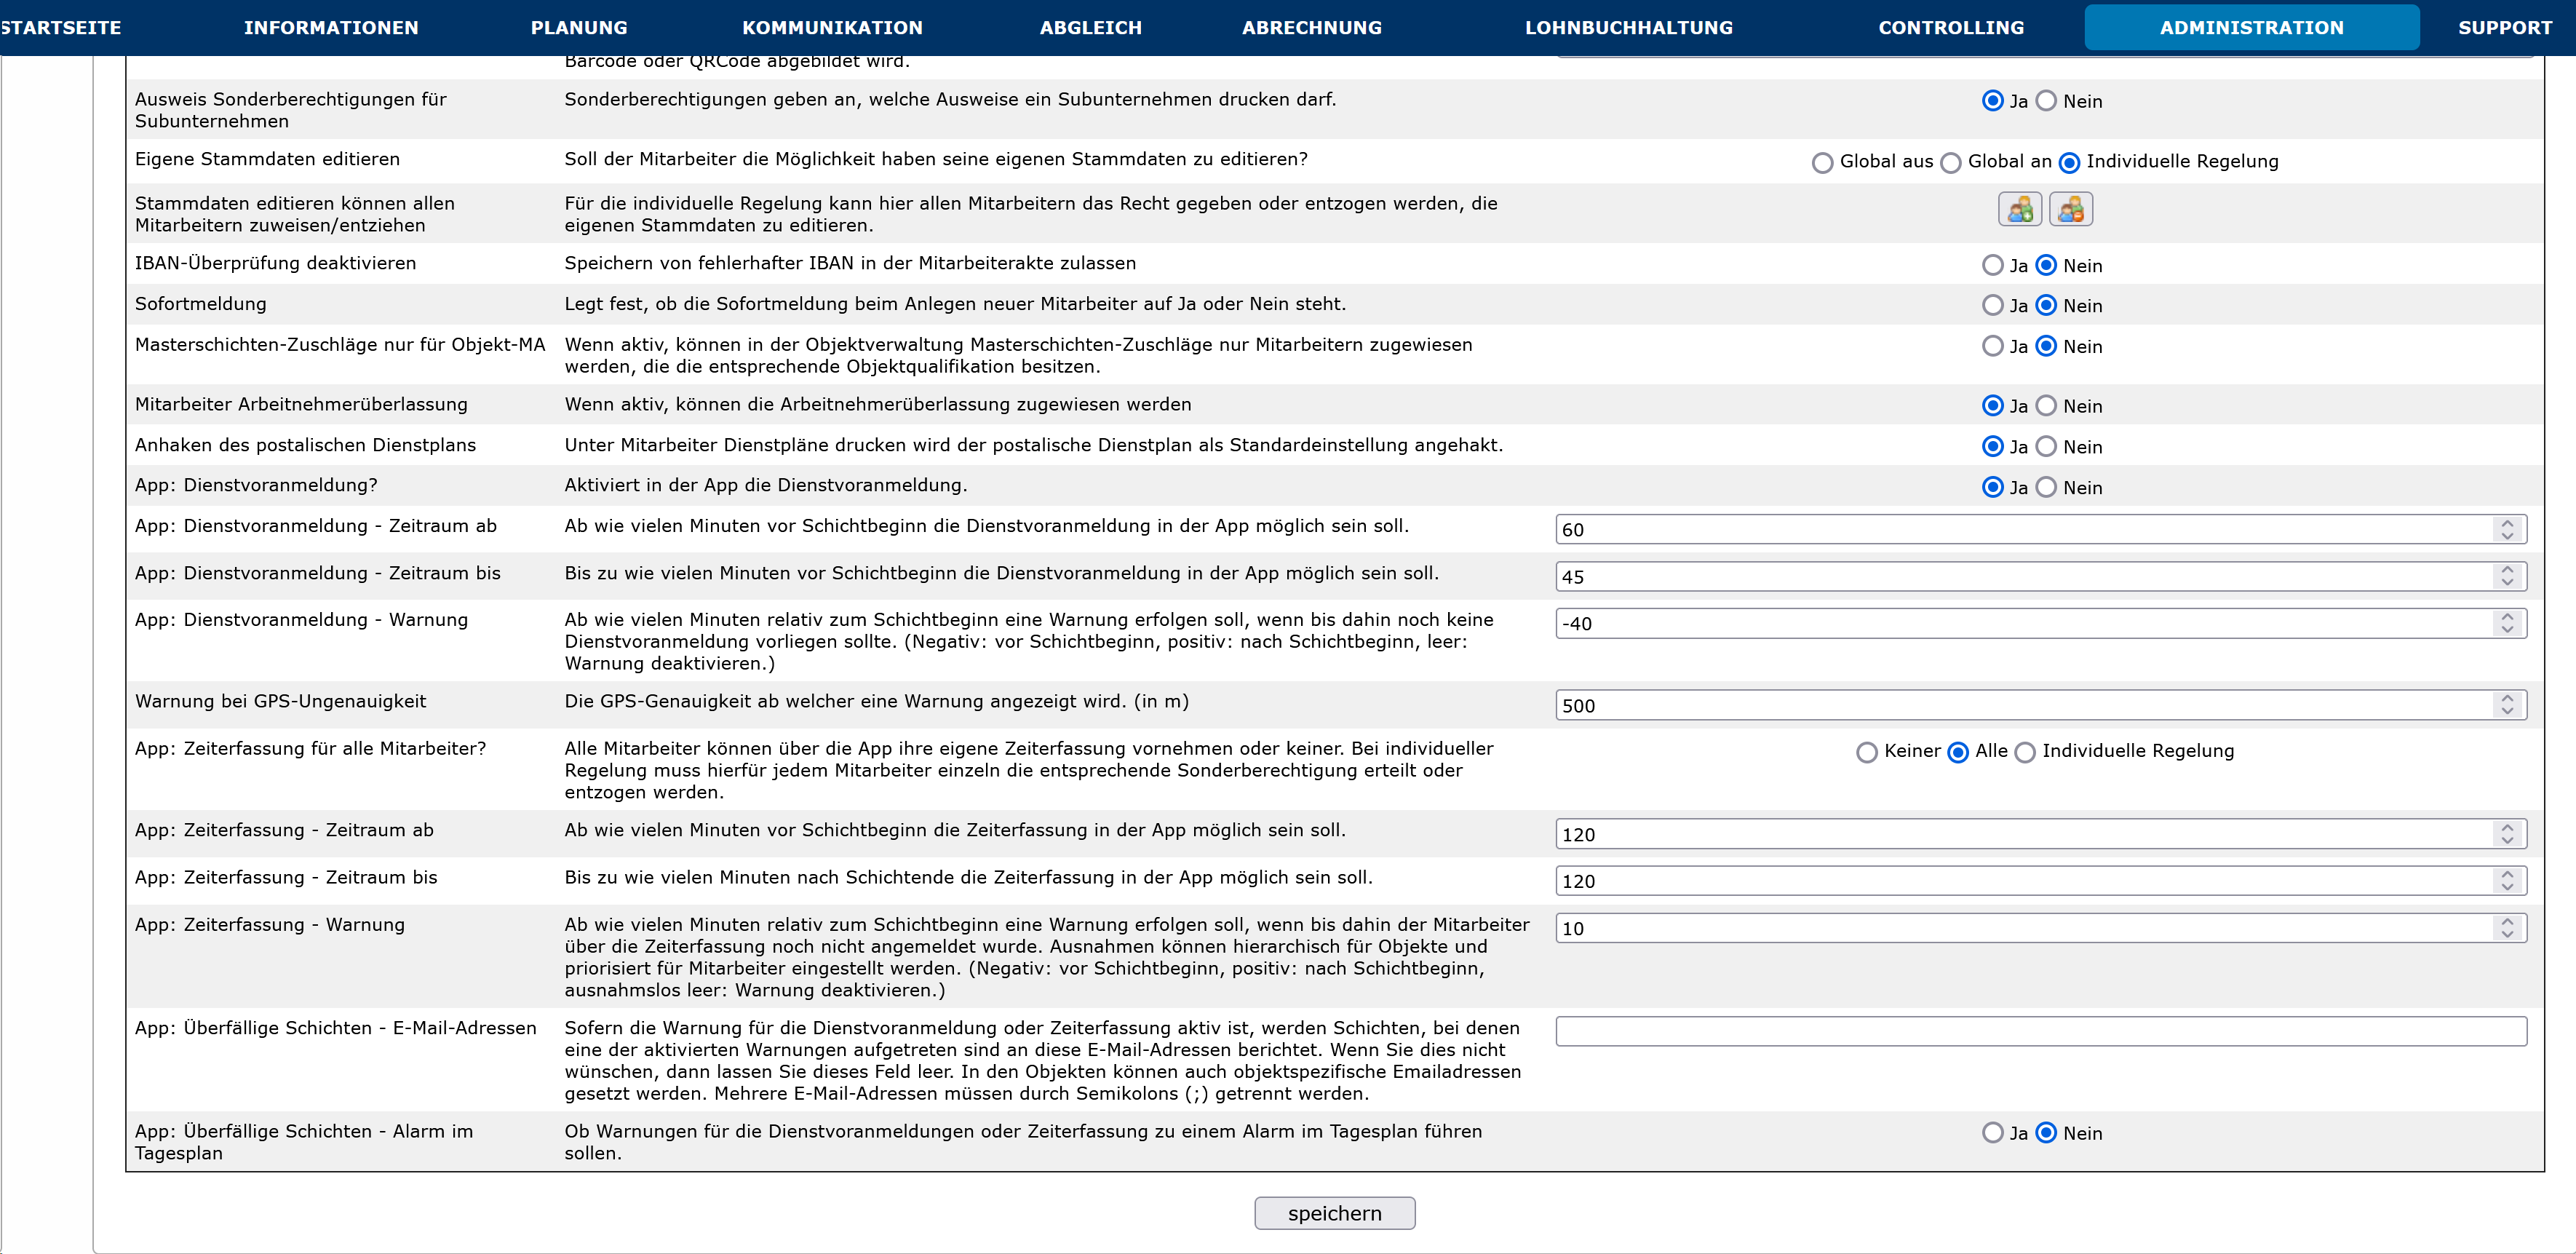Open the Abgleich menu

[1090, 28]
